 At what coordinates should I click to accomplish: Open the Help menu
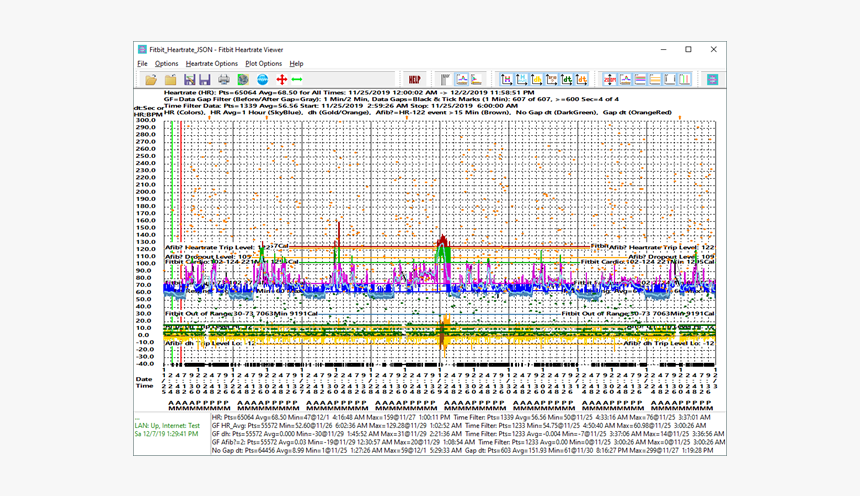coord(296,64)
